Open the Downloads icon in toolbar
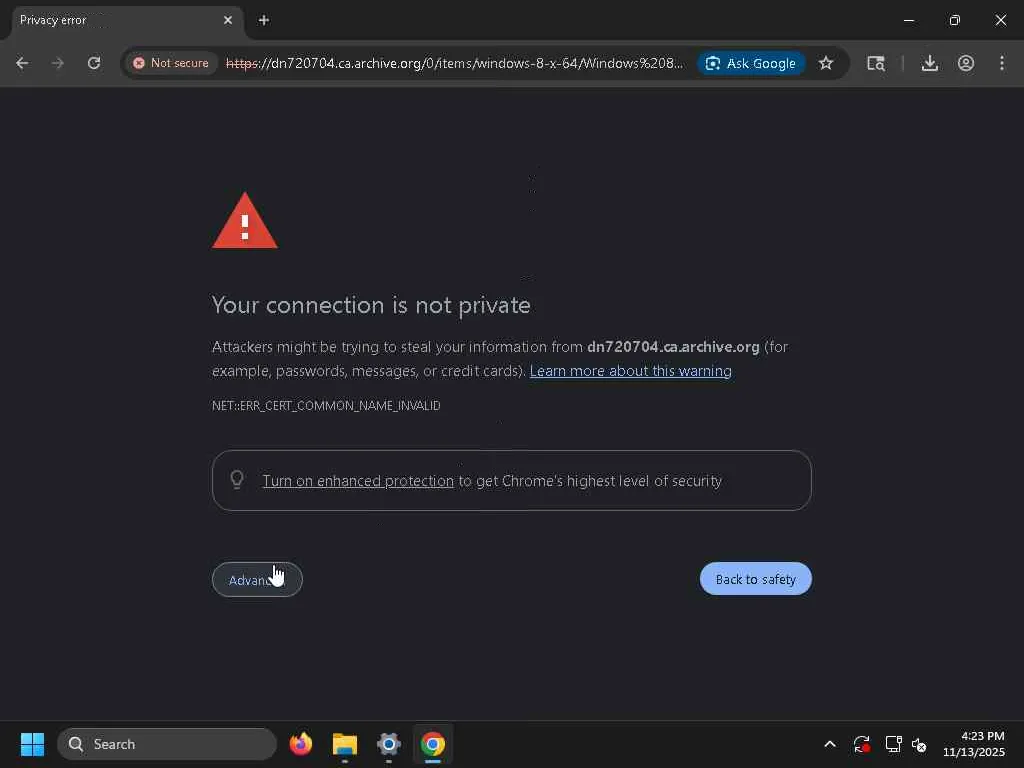1024x768 pixels. (929, 63)
